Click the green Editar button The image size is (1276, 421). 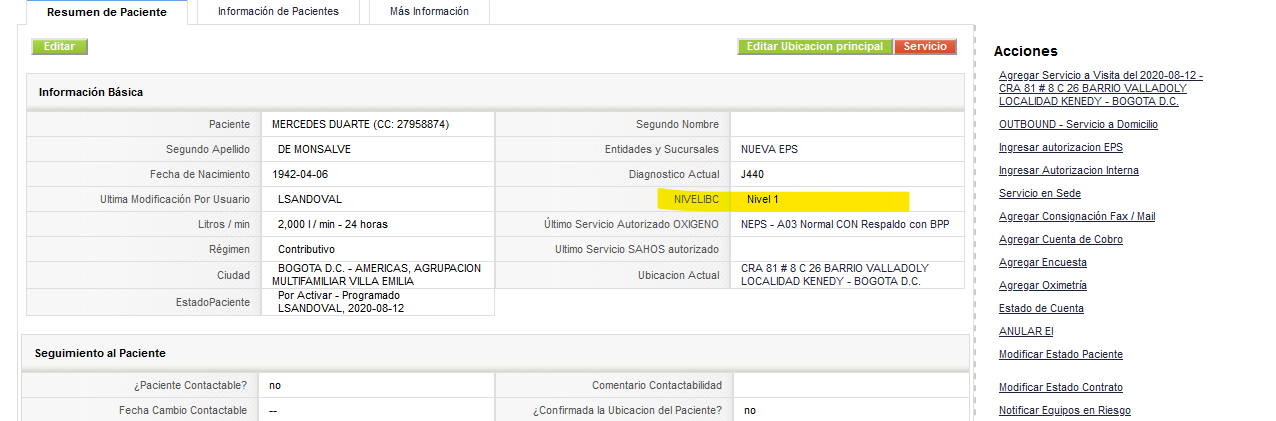pyautogui.click(x=60, y=47)
